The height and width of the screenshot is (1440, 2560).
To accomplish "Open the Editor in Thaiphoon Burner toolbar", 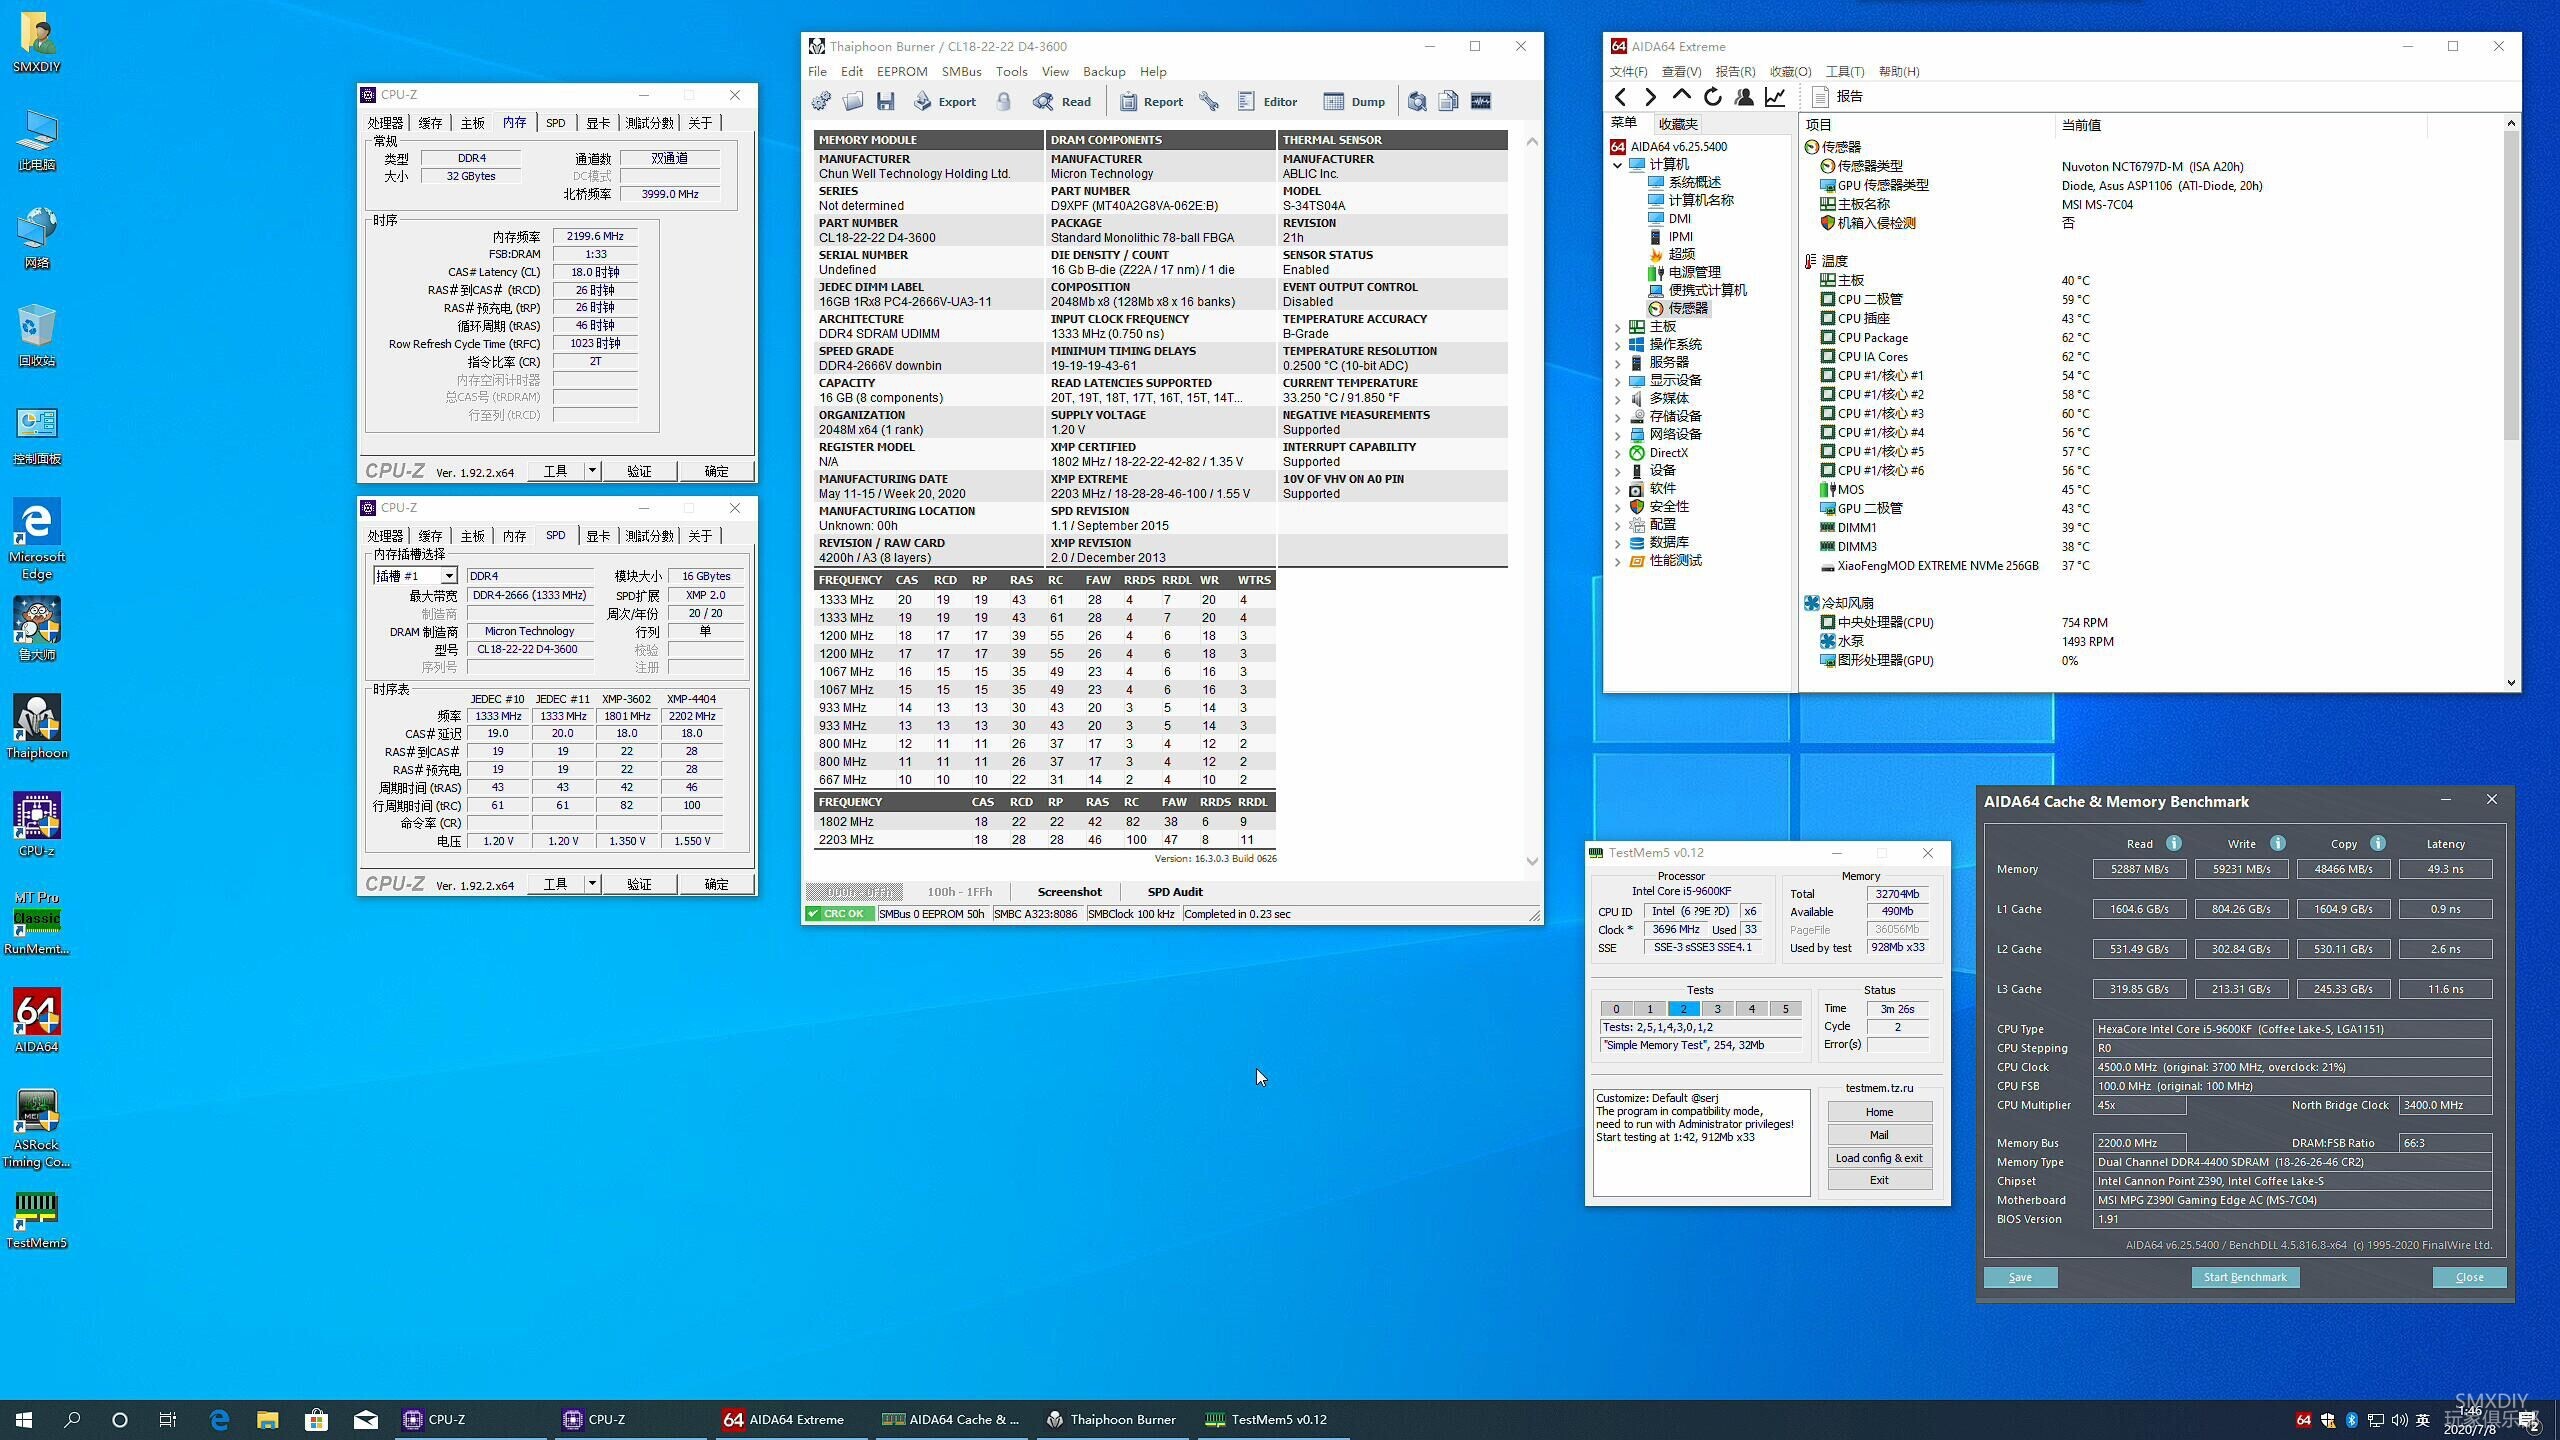I will coord(1267,101).
